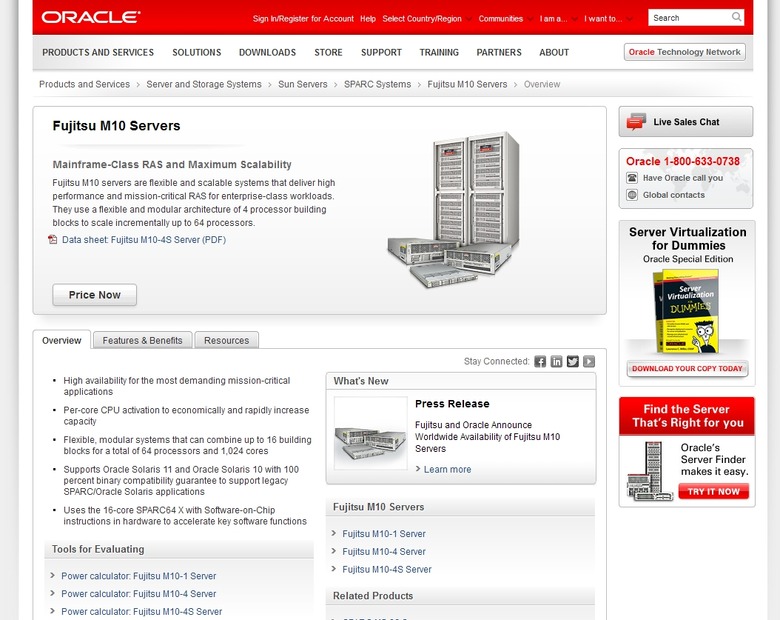
Task: Click the 'Tools for Evaluating' heading
Action: point(98,549)
